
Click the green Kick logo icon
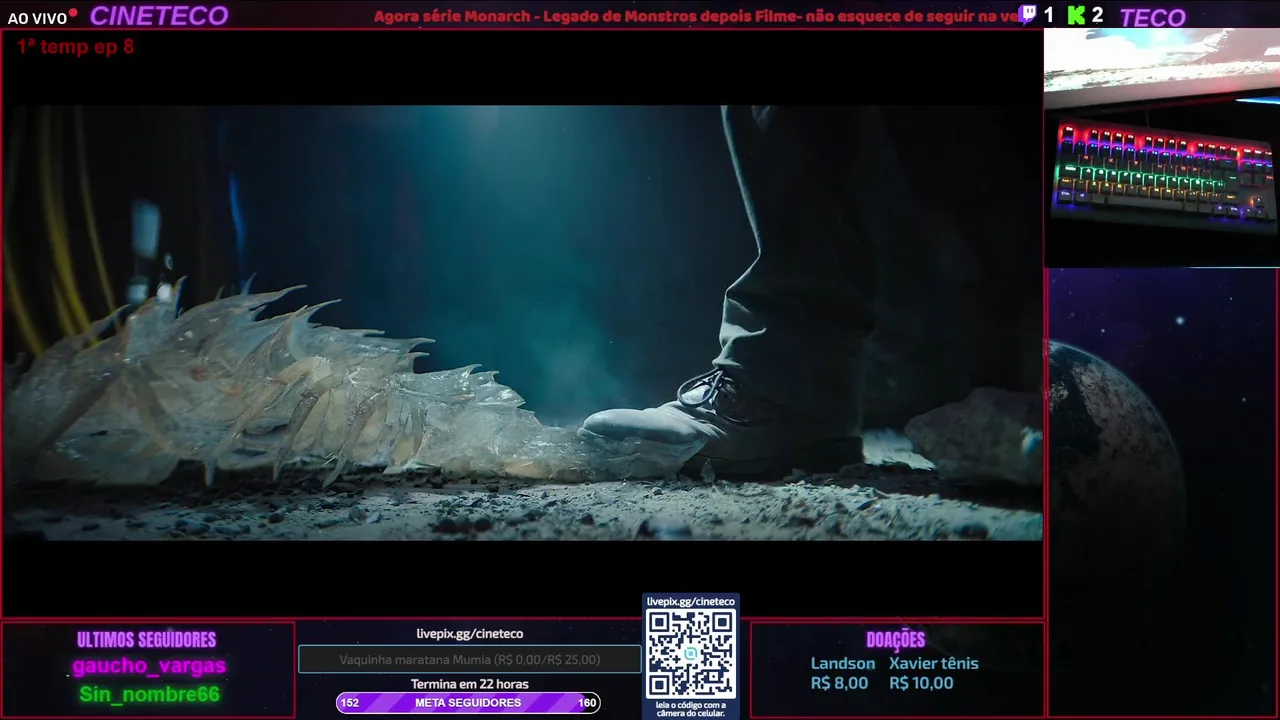point(1076,15)
